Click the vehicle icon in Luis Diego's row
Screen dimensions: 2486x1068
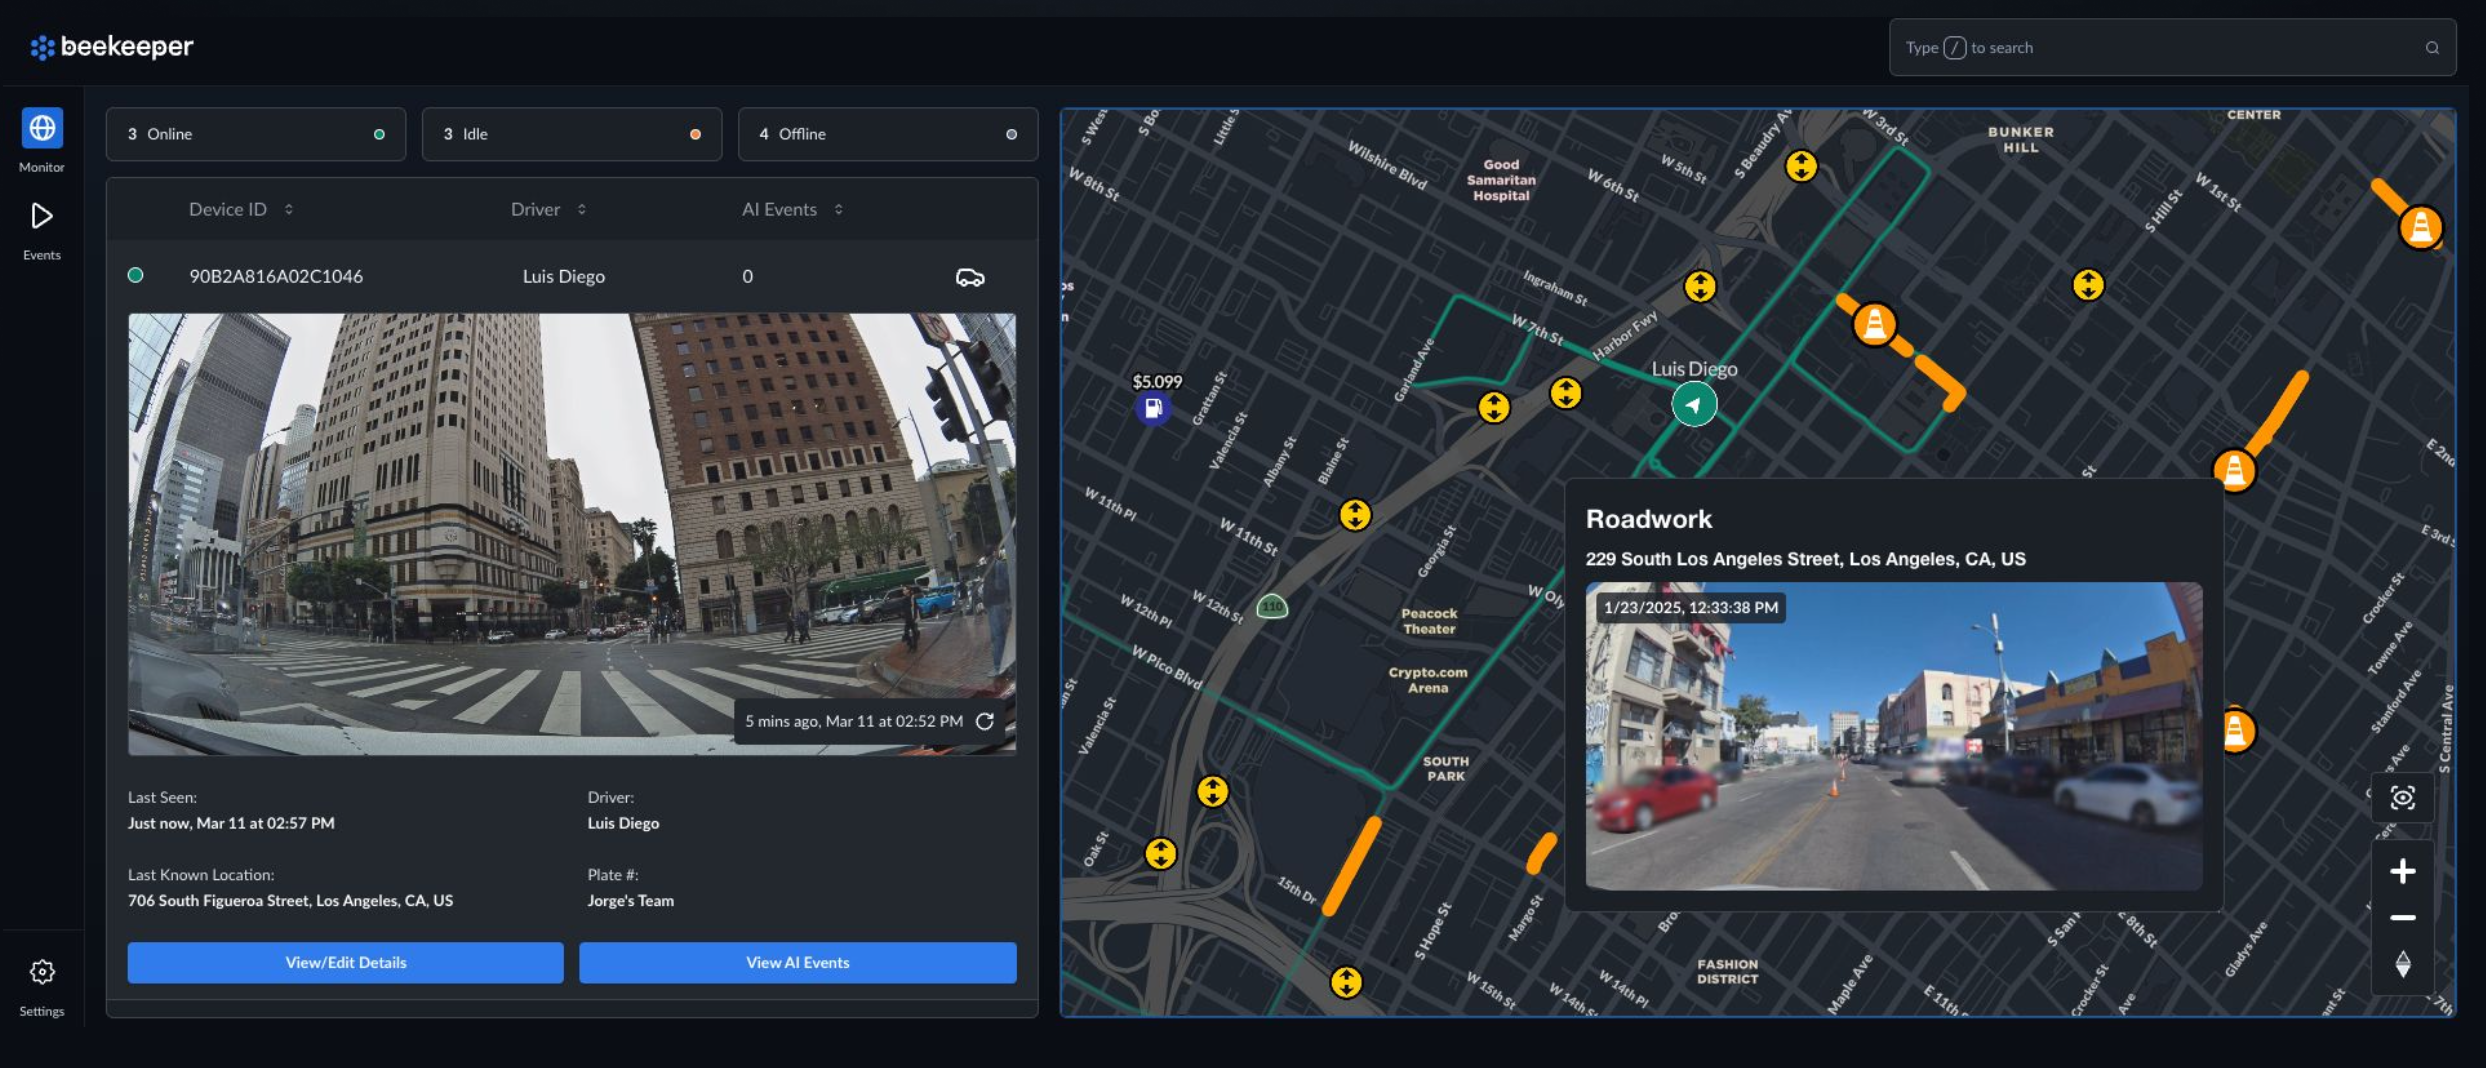coord(969,277)
